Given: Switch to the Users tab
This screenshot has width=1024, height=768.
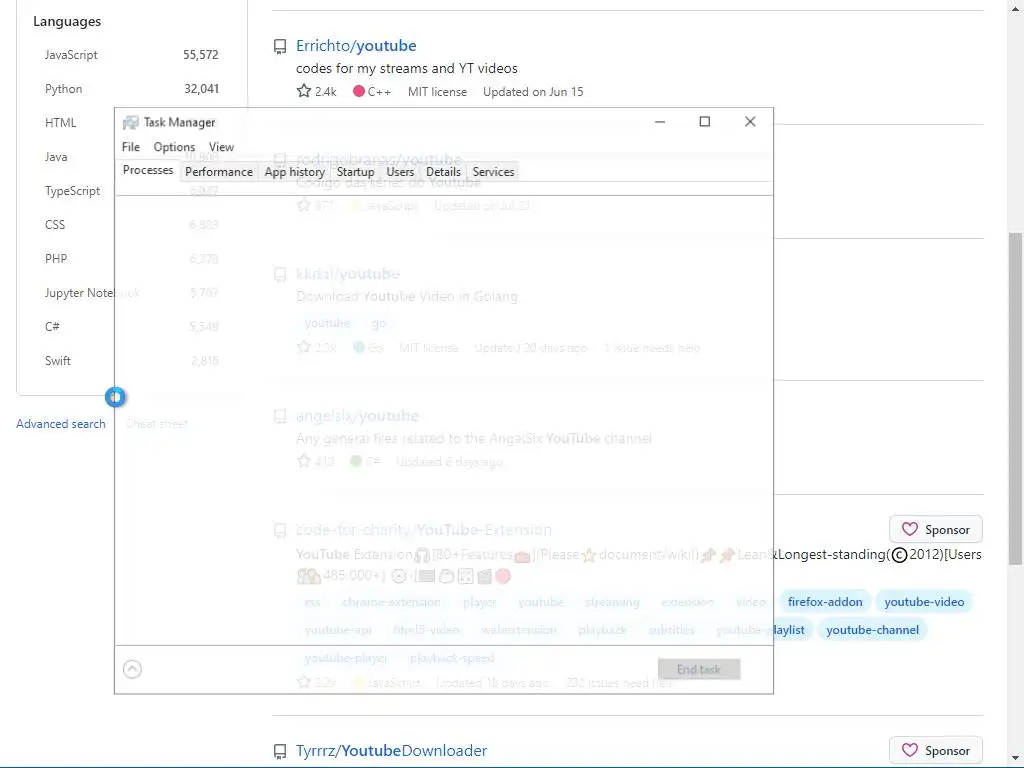Looking at the screenshot, I should click(400, 172).
